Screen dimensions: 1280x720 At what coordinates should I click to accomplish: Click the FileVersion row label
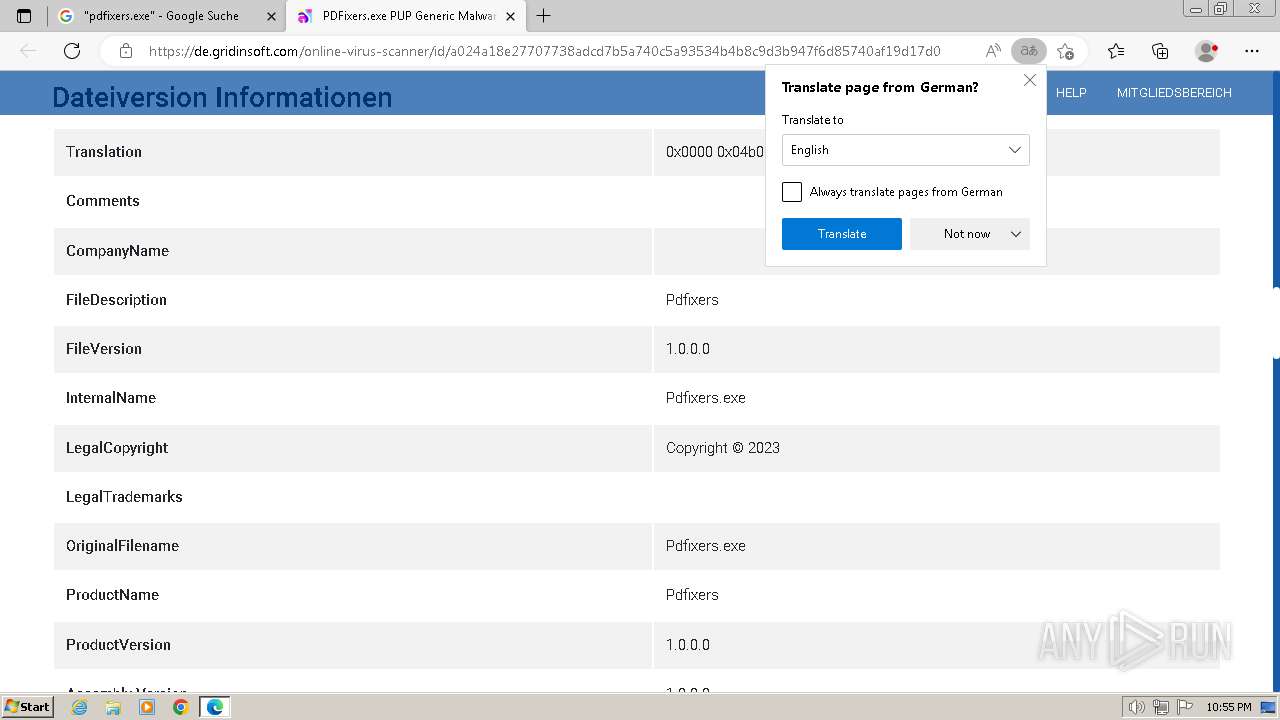point(104,349)
